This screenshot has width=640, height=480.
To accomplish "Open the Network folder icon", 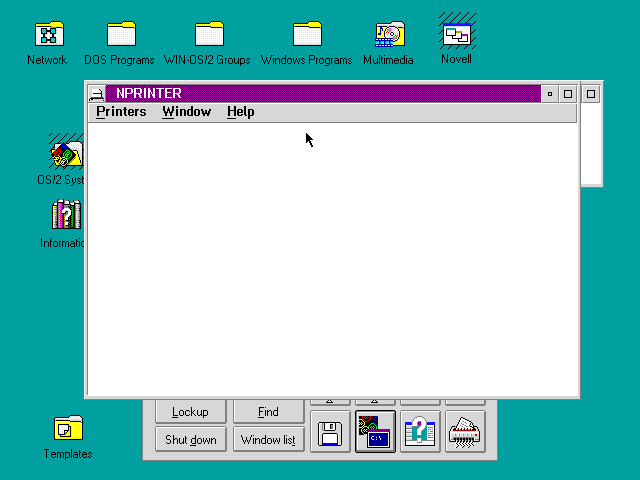I will coord(49,34).
